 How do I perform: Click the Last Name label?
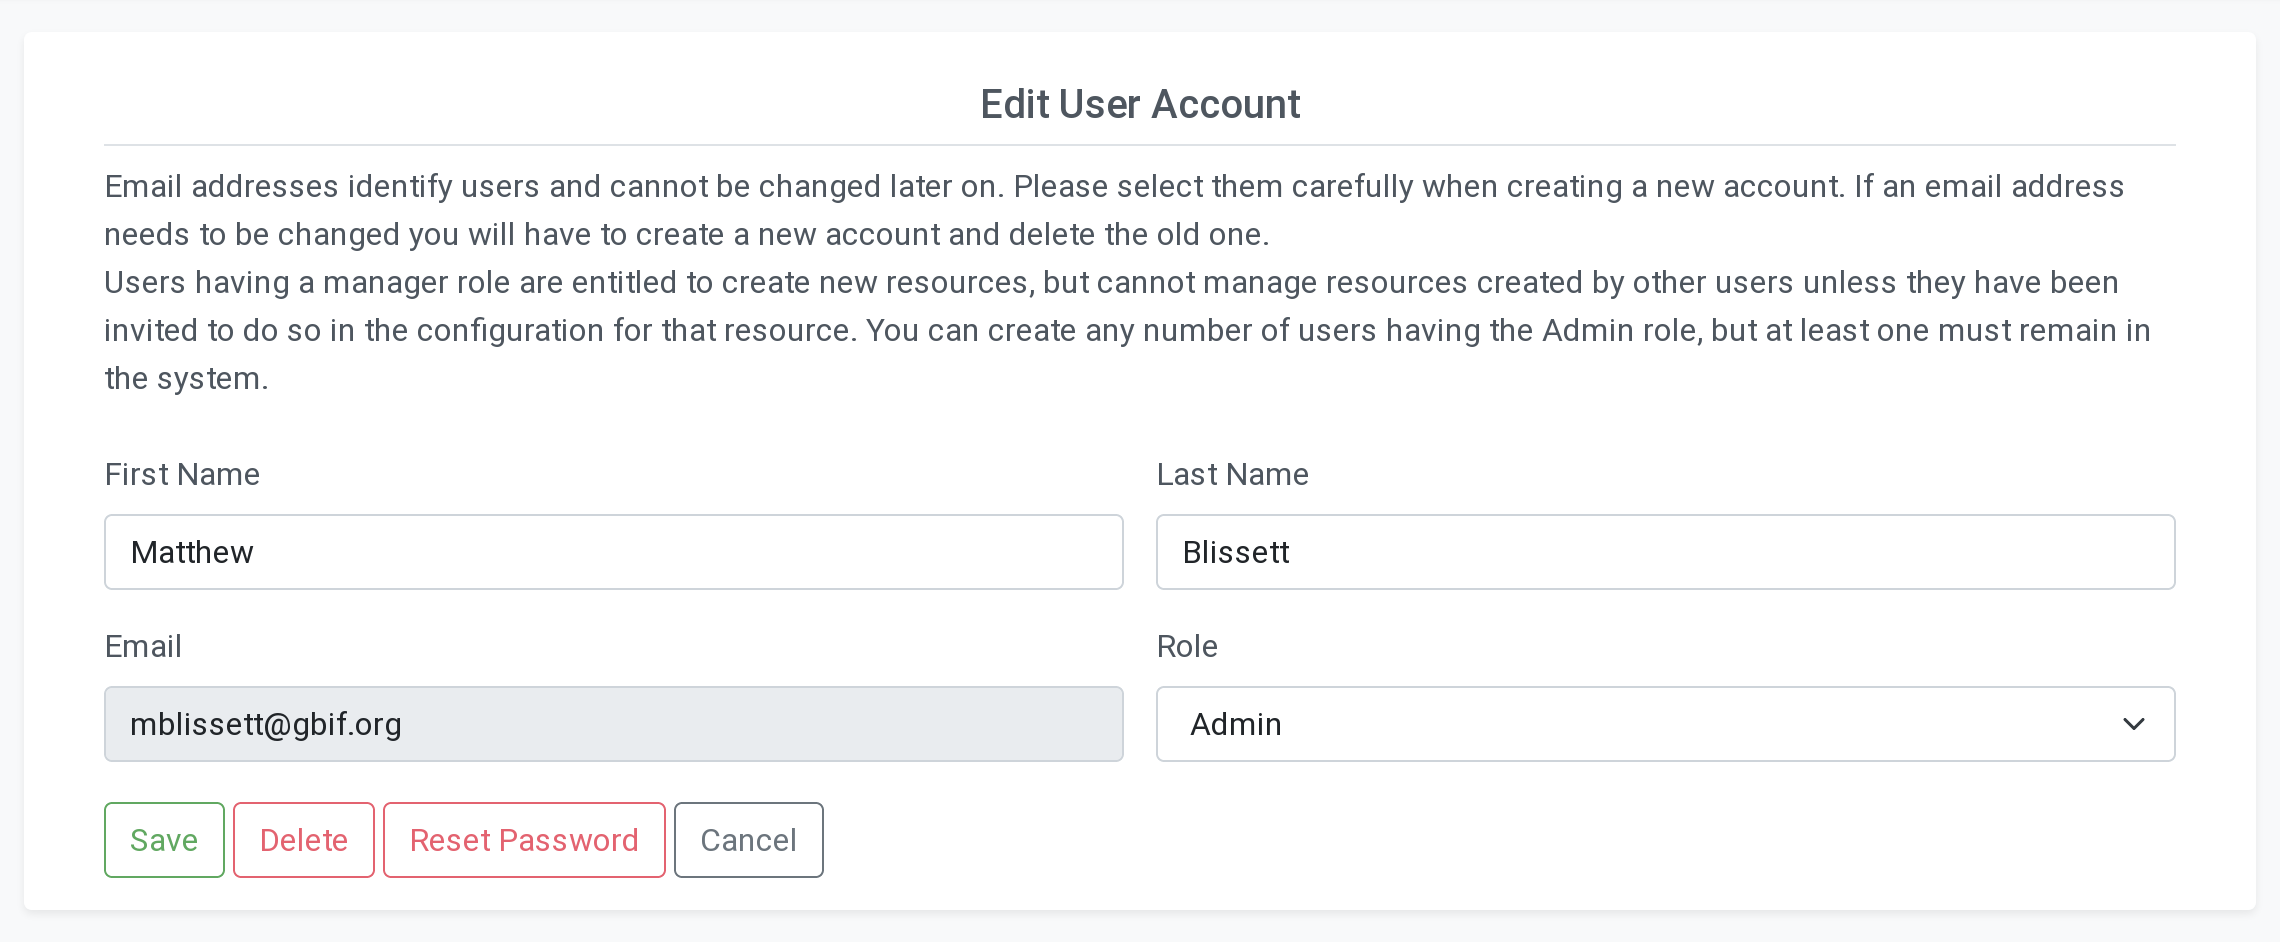[x=1232, y=474]
